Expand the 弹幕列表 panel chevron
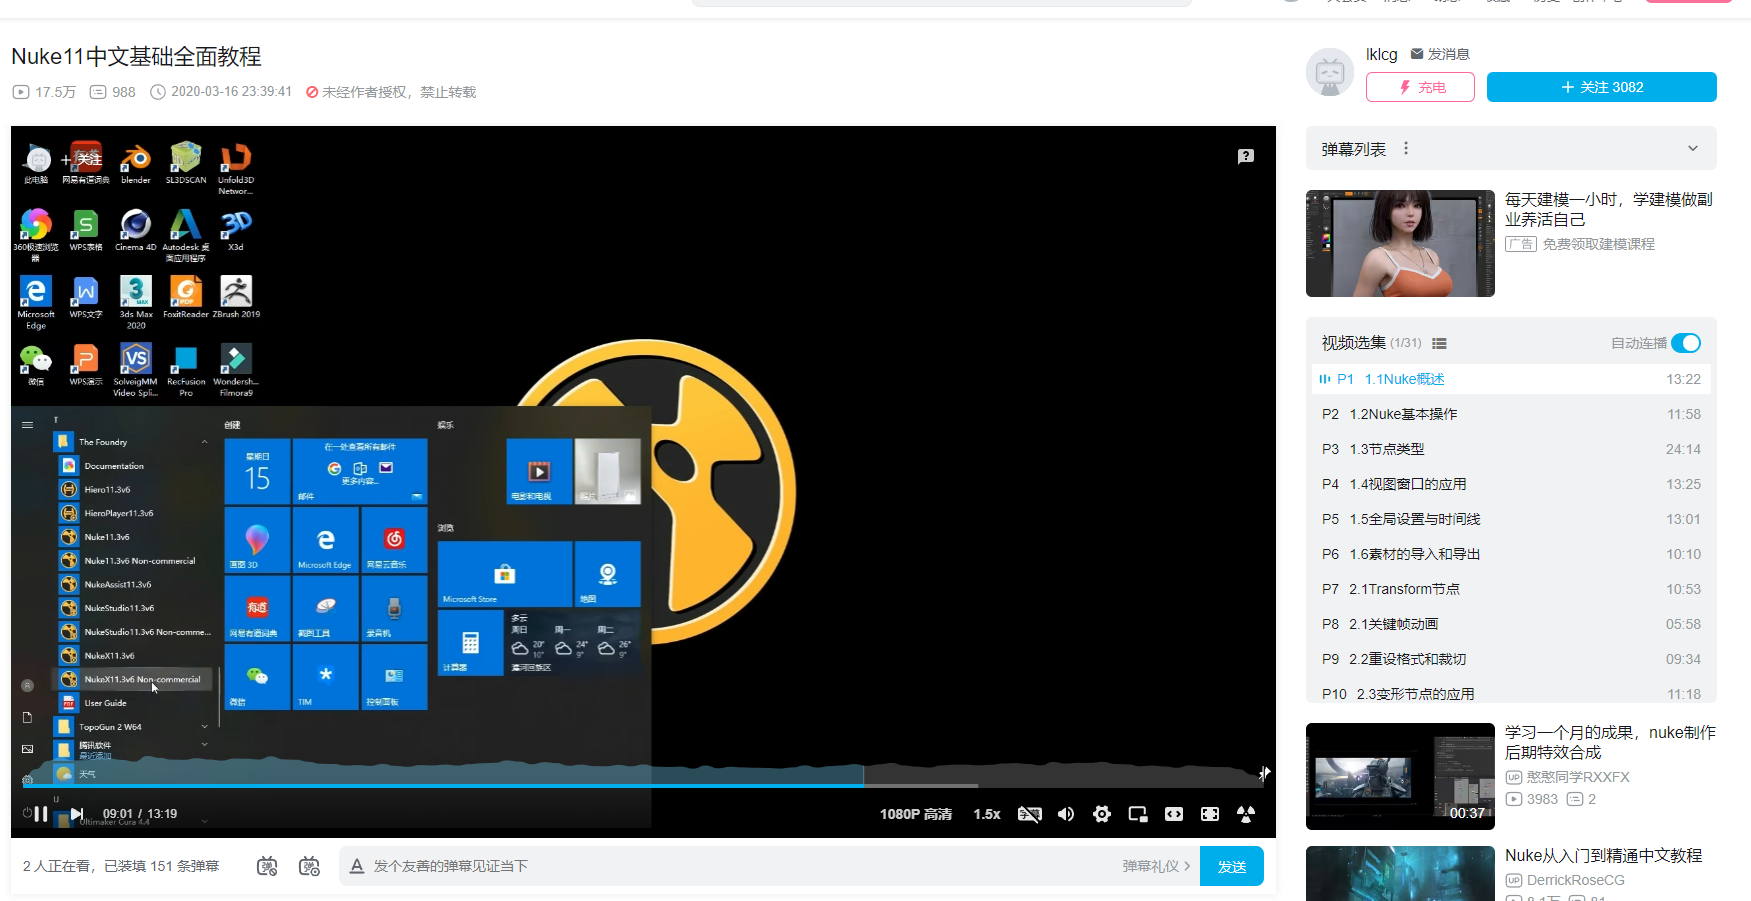Image resolution: width=1751 pixels, height=901 pixels. (1693, 148)
